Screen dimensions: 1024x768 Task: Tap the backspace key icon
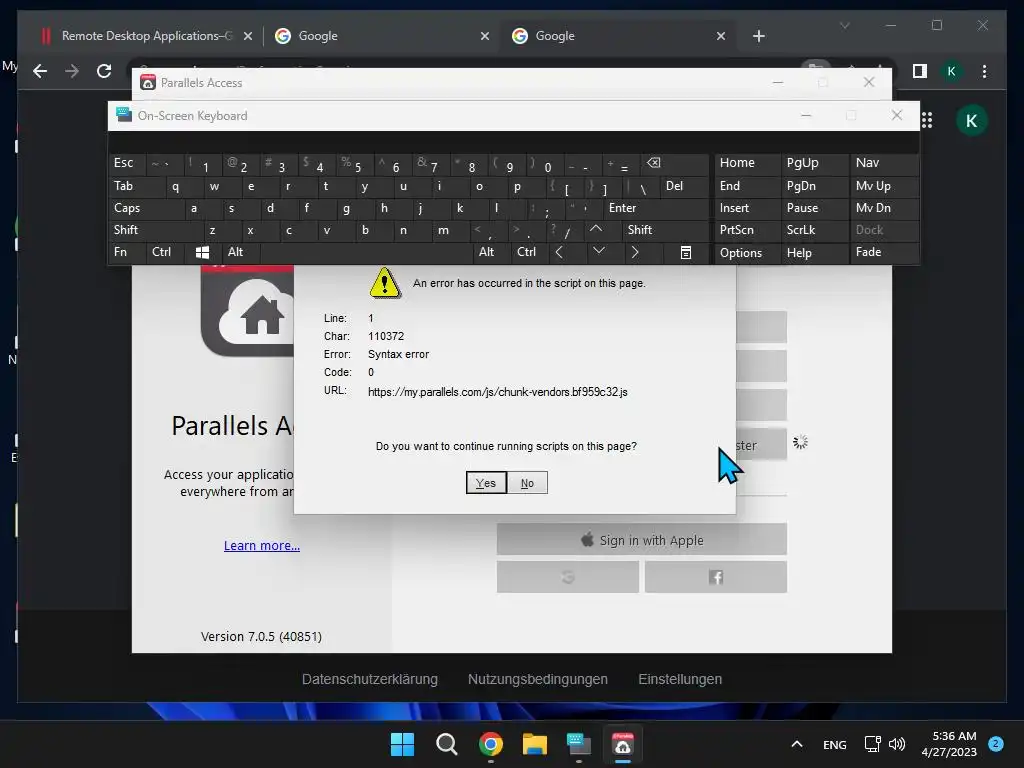[x=674, y=163]
